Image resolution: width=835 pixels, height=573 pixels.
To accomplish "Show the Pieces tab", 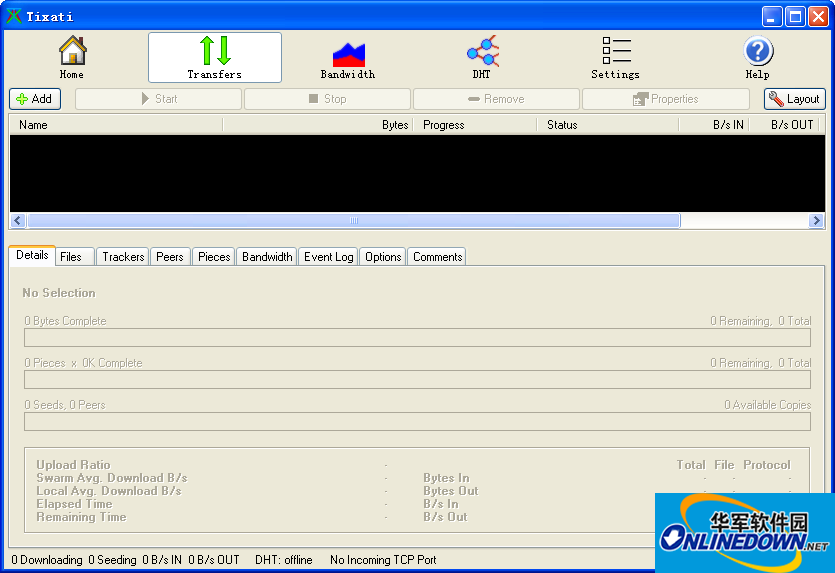I will click(214, 257).
